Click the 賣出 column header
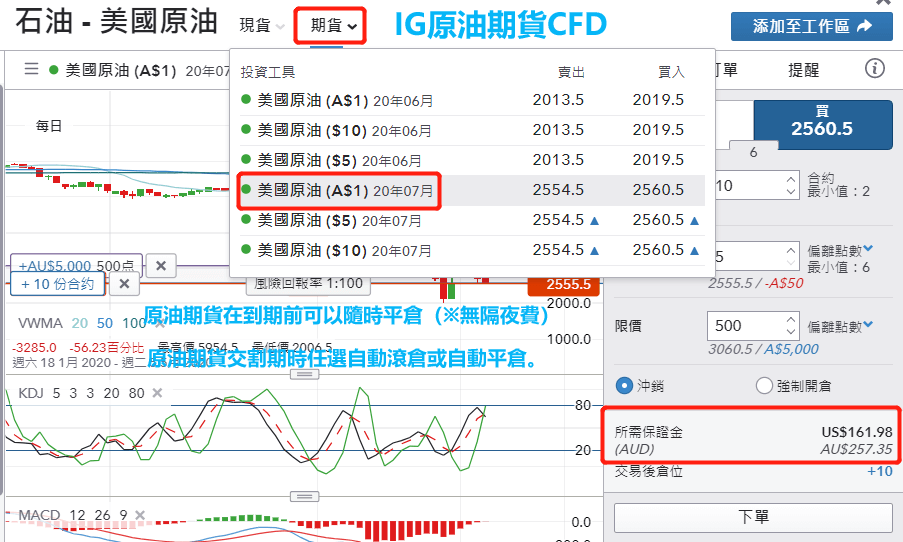Screen dimensions: 903x542 pos(571,72)
